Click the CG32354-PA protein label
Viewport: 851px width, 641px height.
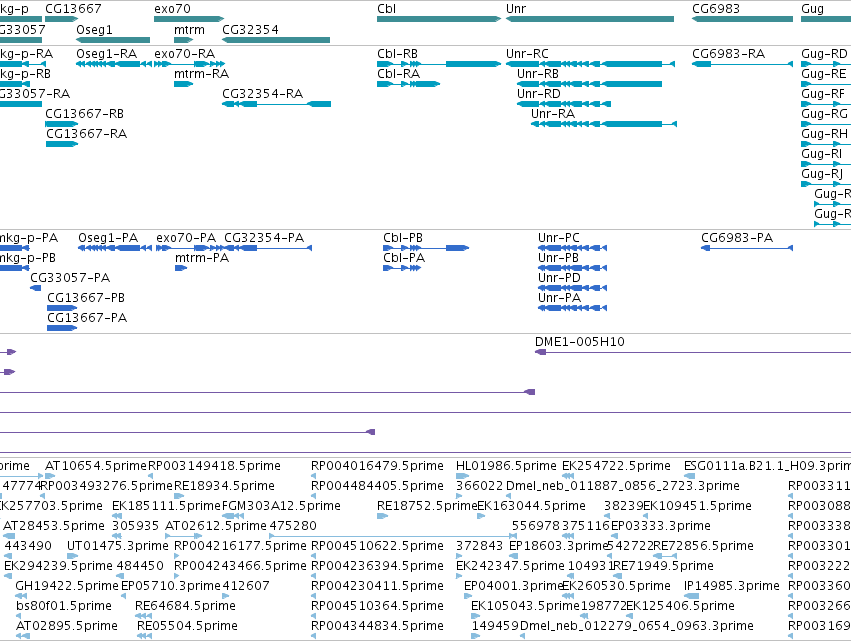point(264,238)
